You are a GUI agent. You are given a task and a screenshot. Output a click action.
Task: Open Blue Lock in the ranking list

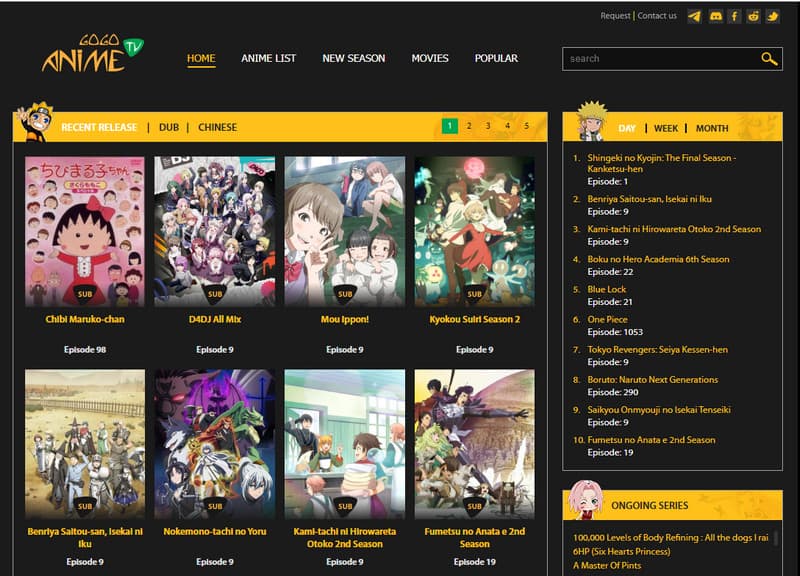(x=606, y=289)
